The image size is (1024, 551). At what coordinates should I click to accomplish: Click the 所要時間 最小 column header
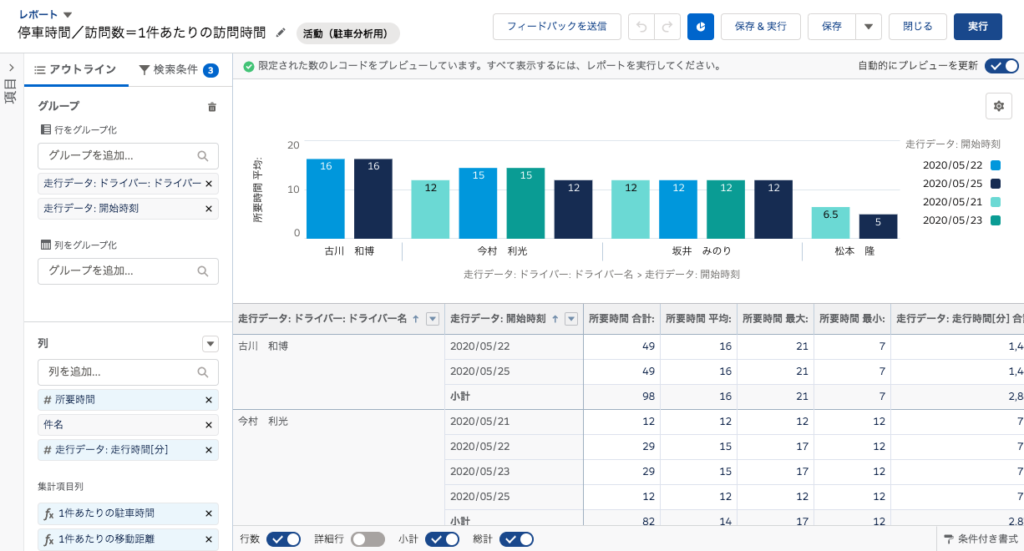(x=852, y=319)
